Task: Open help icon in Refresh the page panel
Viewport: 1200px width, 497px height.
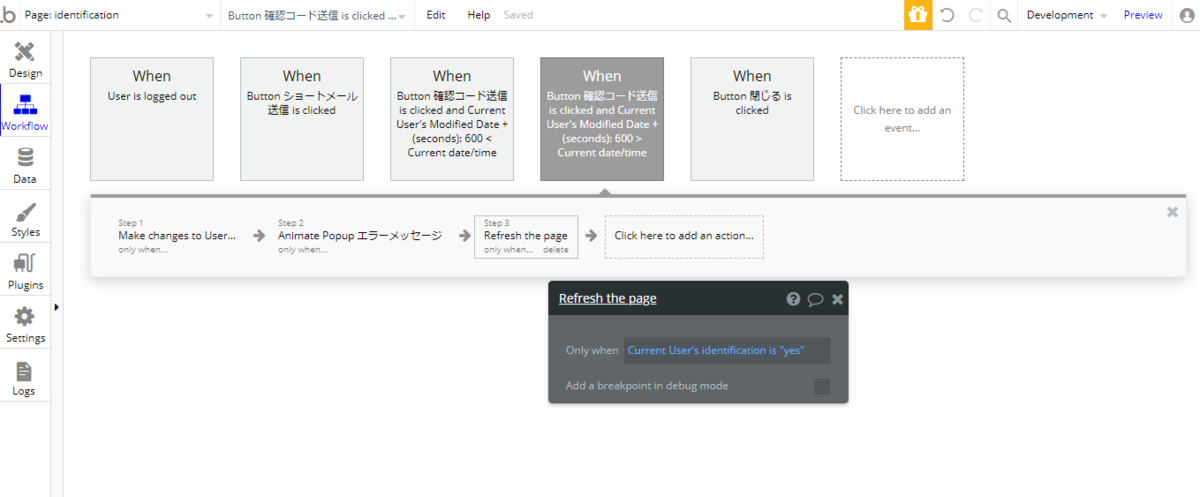Action: click(x=793, y=299)
